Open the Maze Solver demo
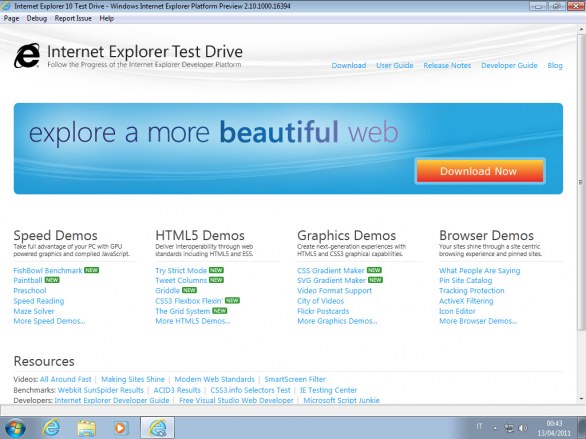This screenshot has width=586, height=439. pyautogui.click(x=34, y=311)
